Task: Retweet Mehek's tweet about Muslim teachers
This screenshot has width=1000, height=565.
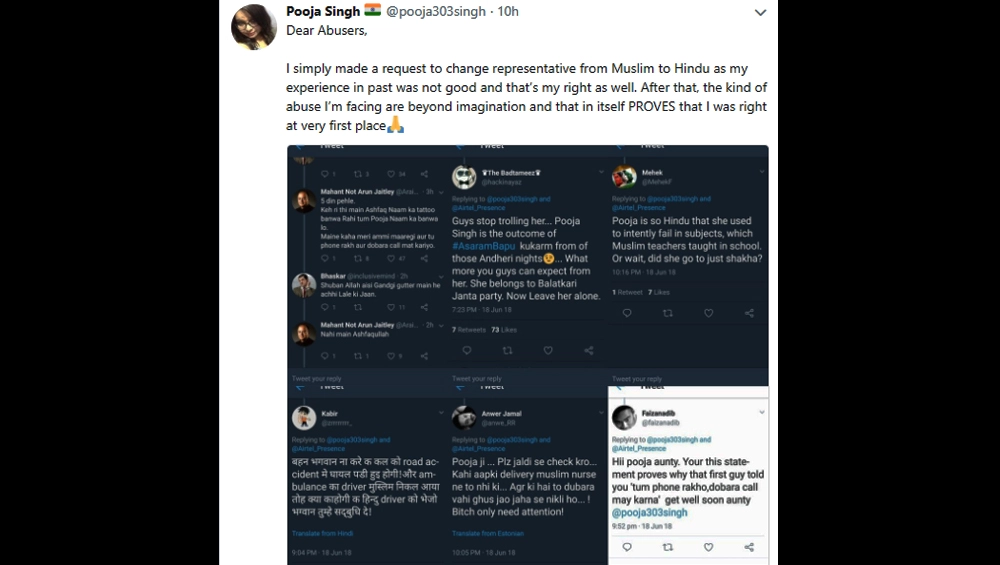Action: [667, 313]
